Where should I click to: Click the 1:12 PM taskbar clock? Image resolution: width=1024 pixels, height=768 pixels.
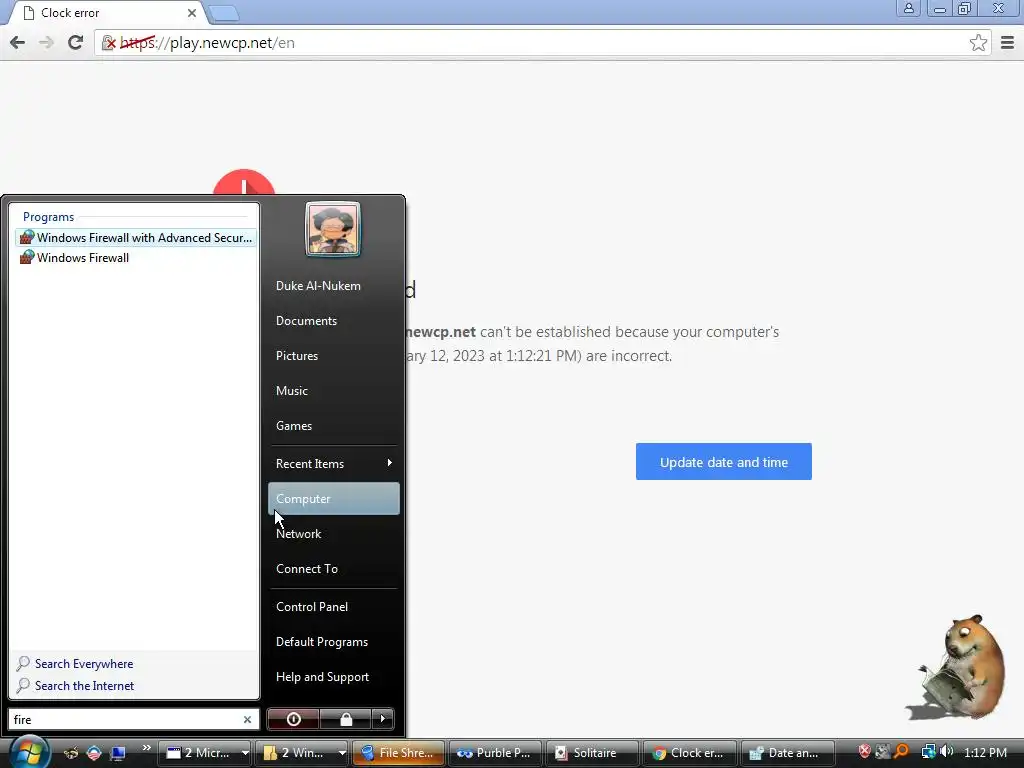tap(985, 752)
